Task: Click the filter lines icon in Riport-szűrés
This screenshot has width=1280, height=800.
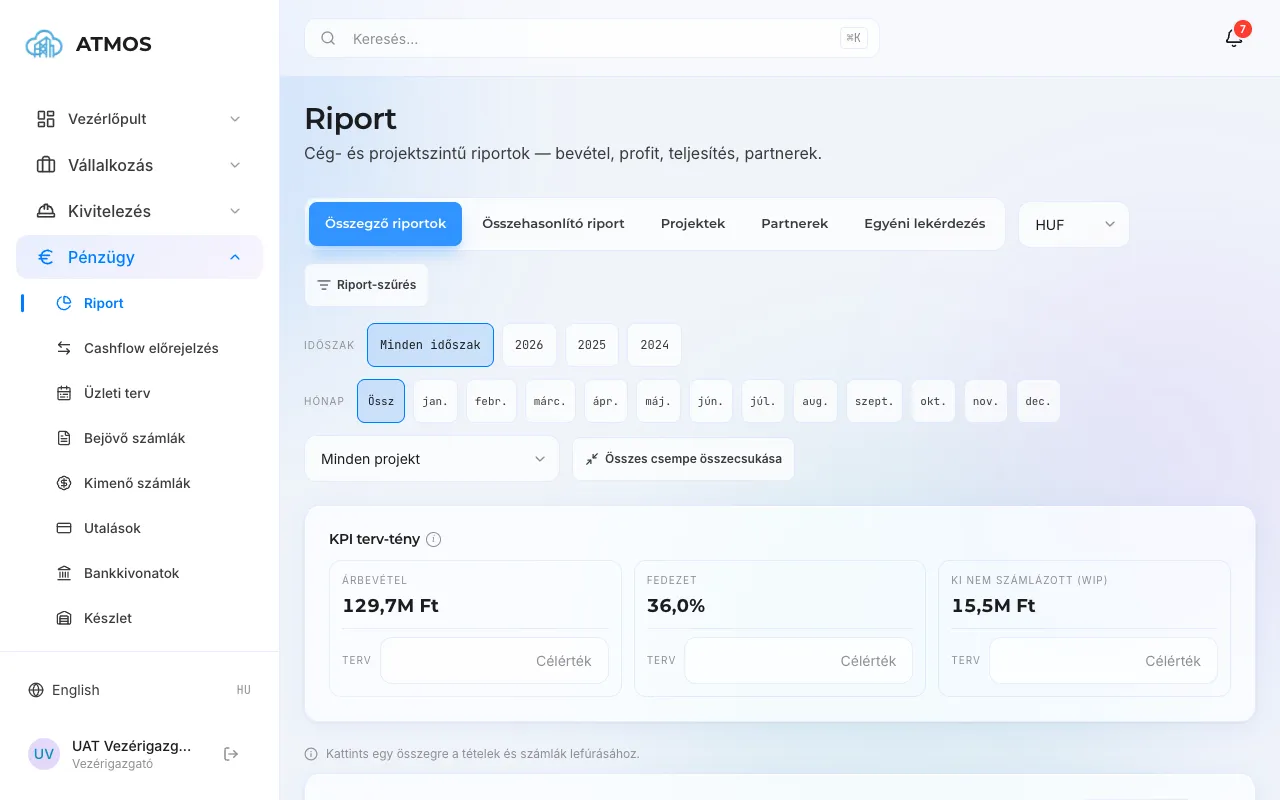Action: (x=323, y=285)
